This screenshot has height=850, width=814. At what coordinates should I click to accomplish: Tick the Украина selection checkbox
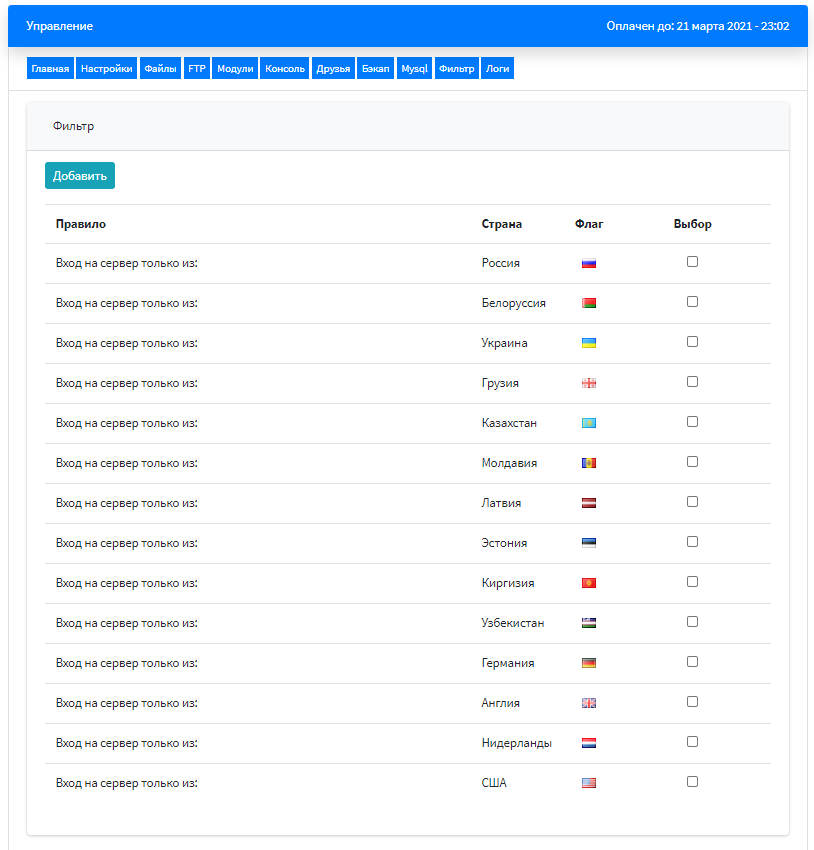click(692, 342)
